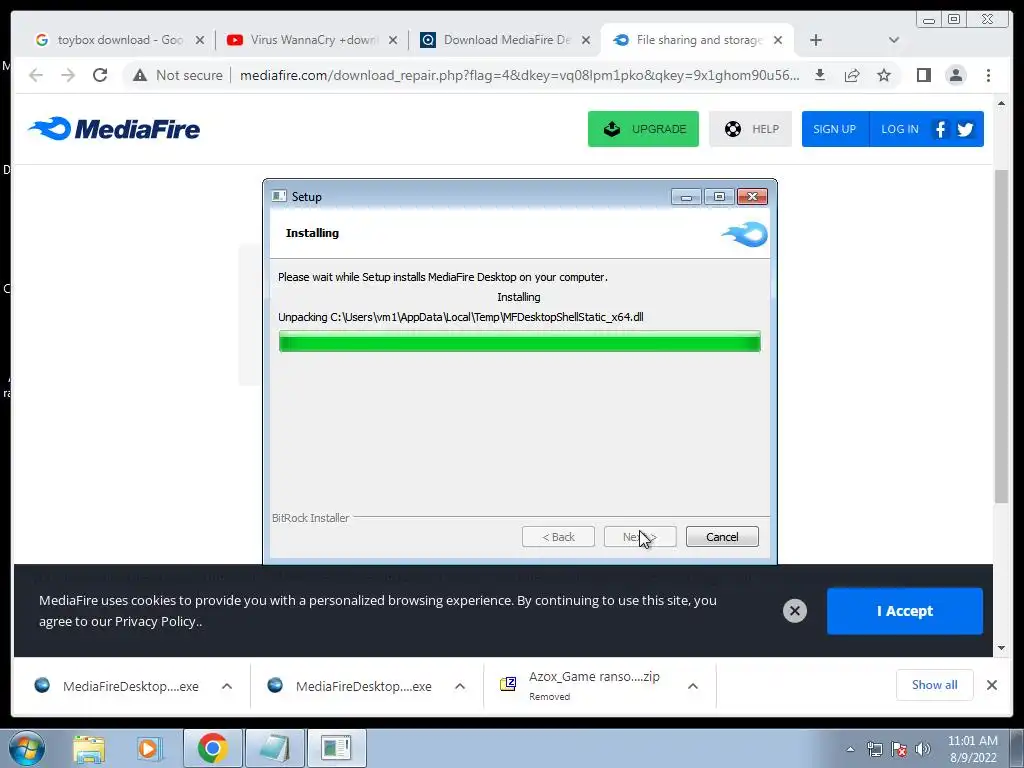
Task: Log in with the Facebook icon
Action: click(940, 129)
